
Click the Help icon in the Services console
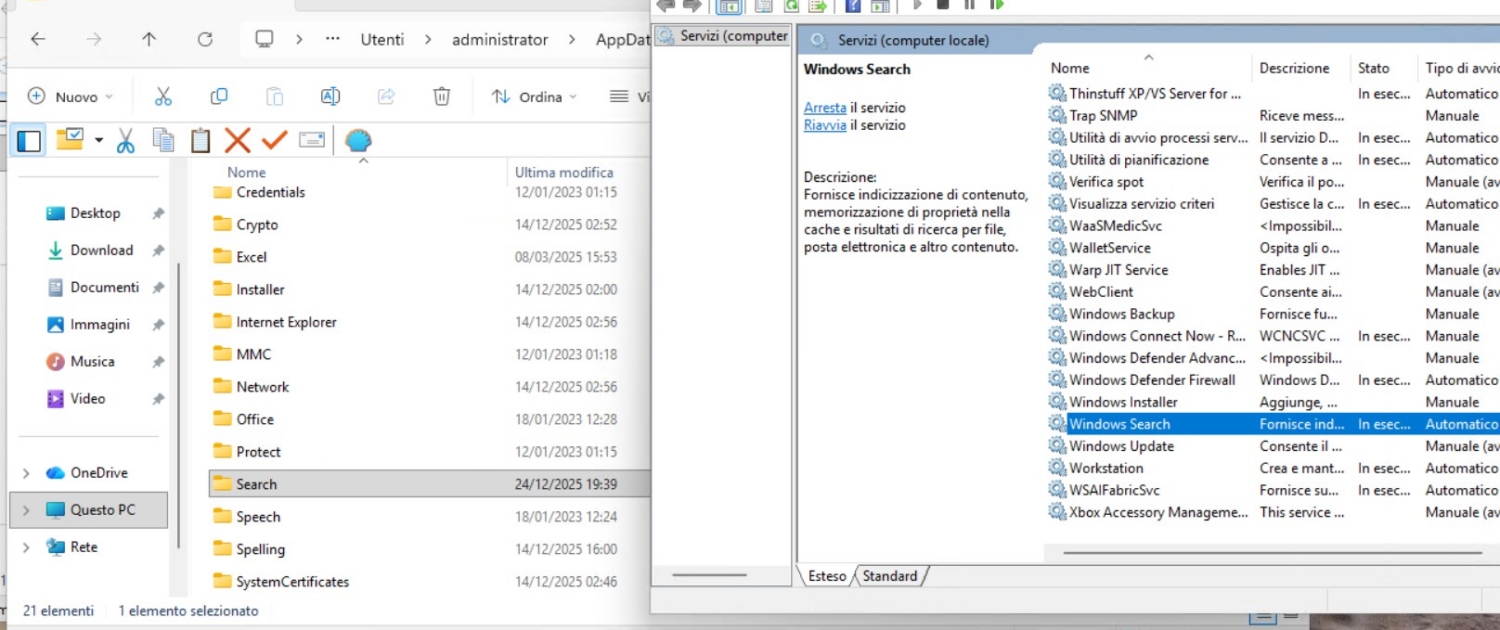point(853,7)
